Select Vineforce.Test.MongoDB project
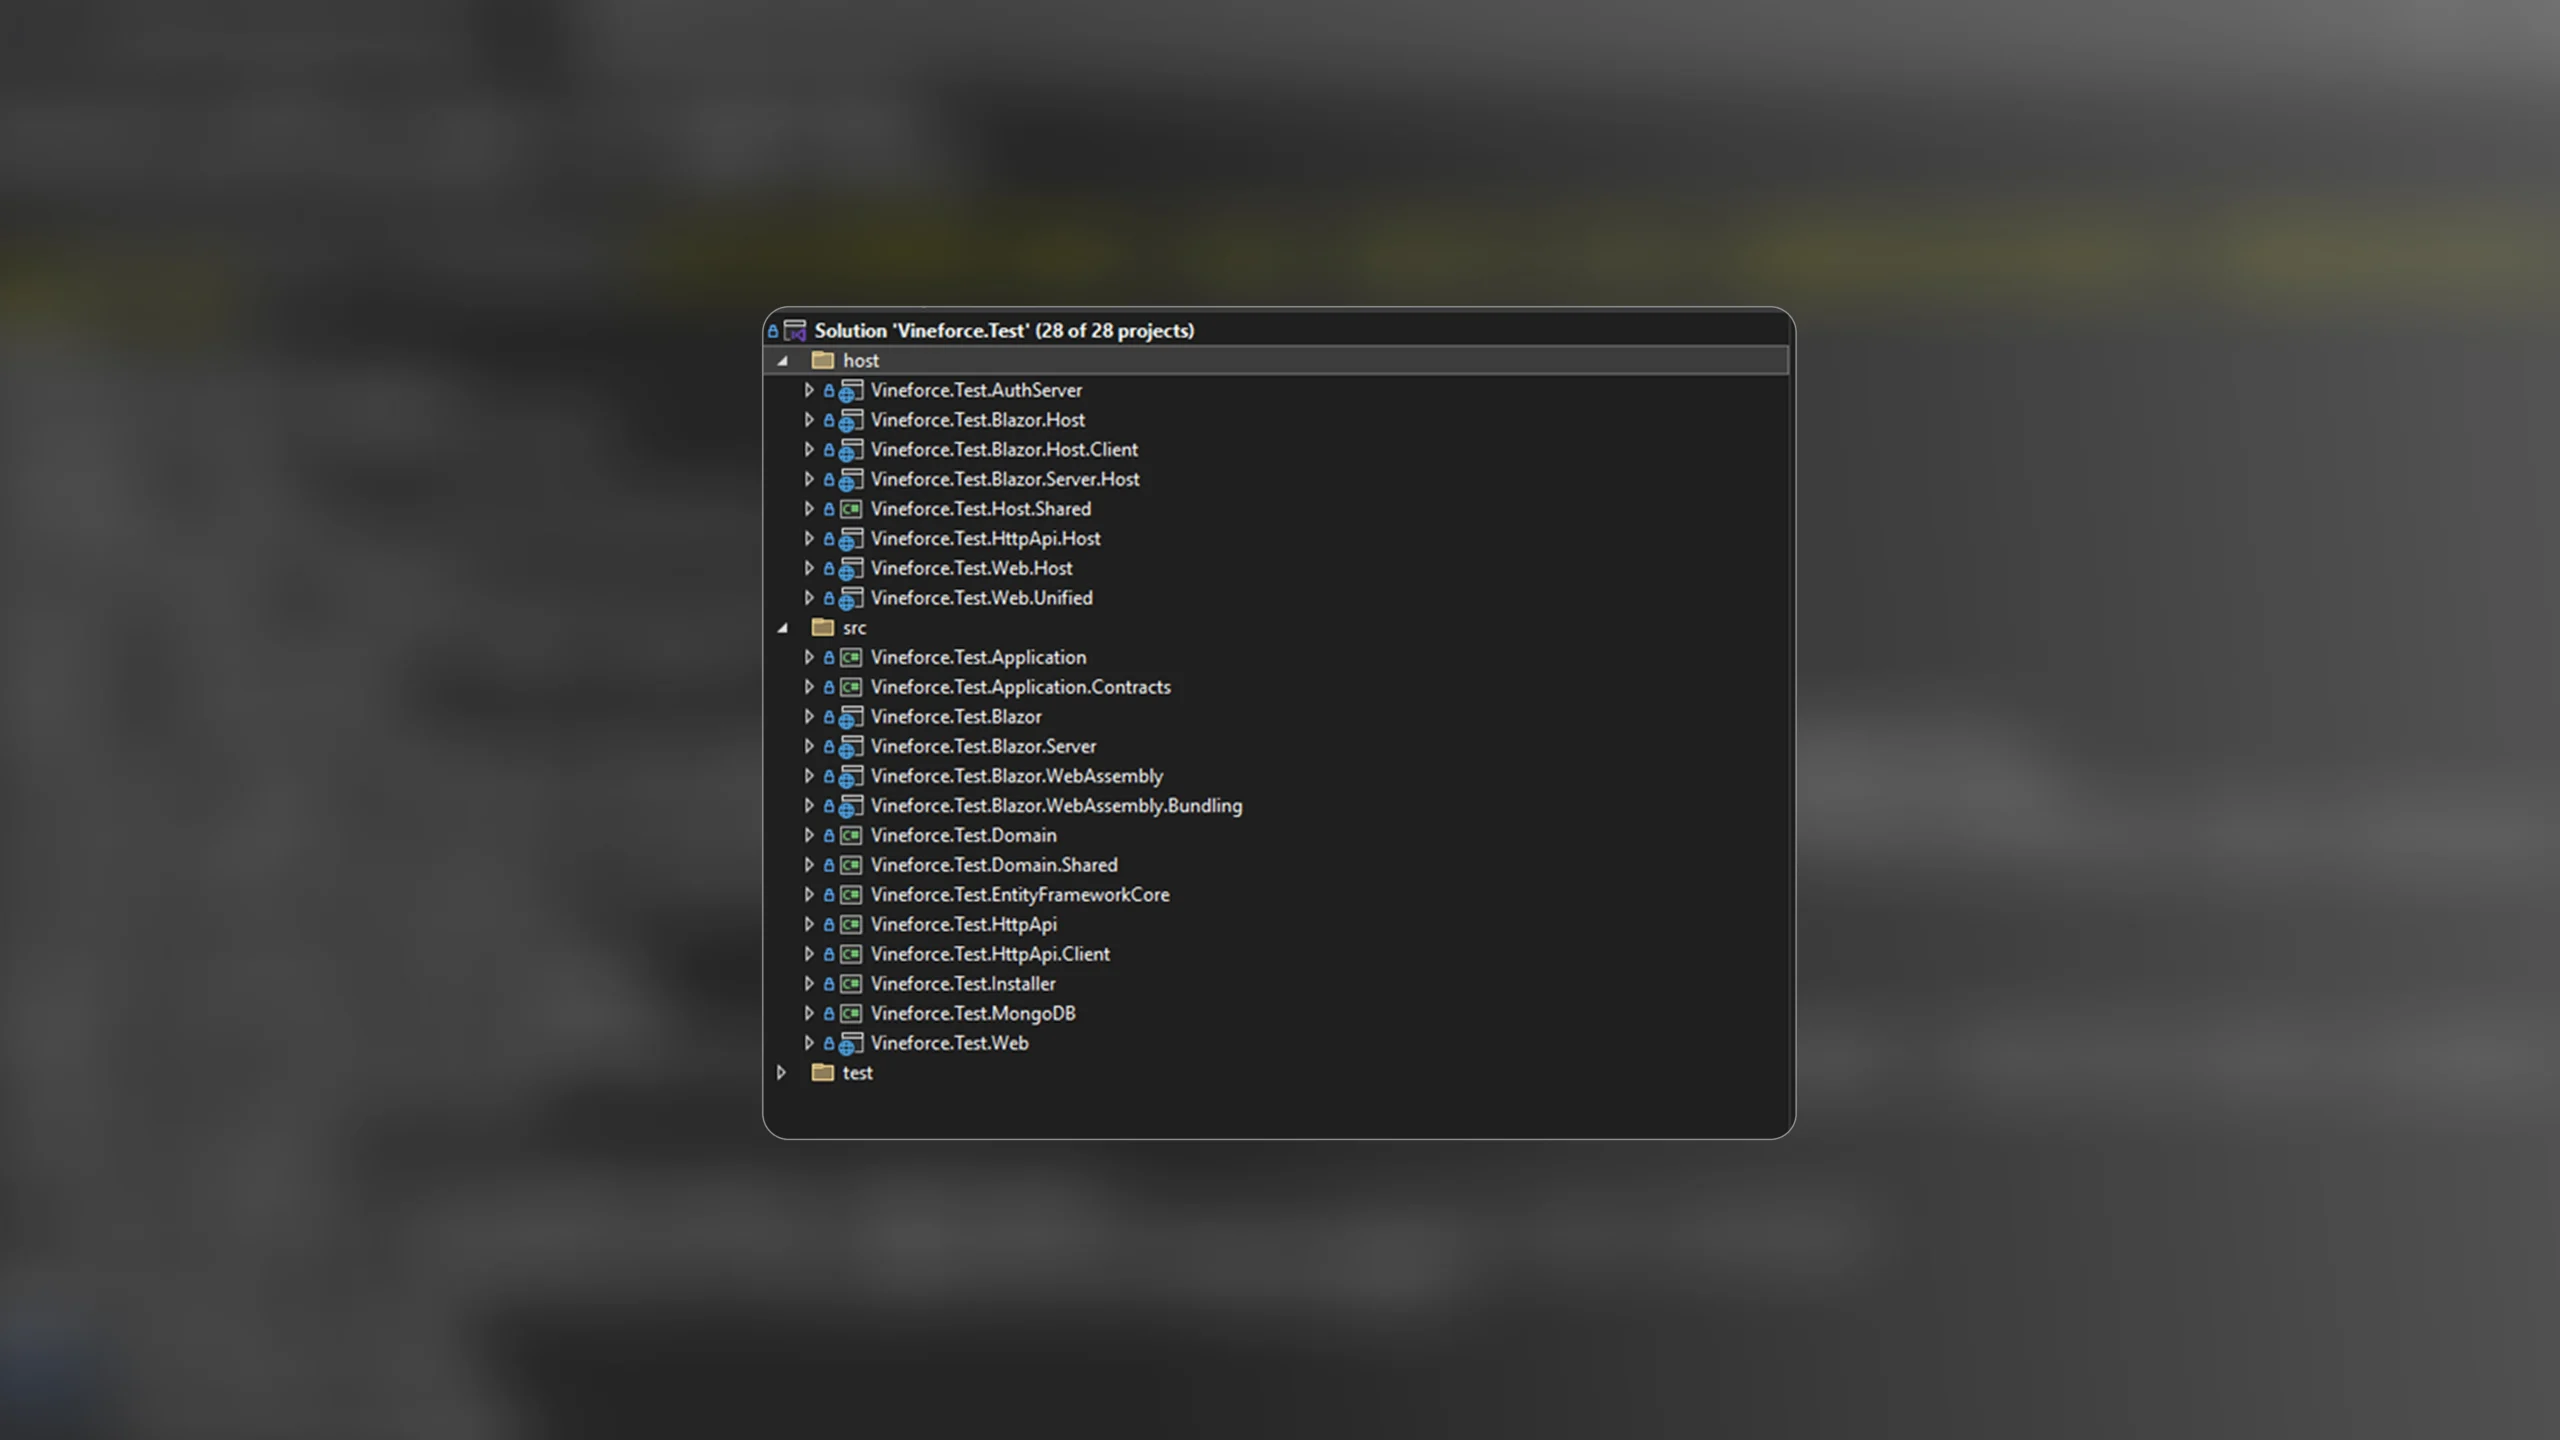Viewport: 2560px width, 1440px height. coord(973,1013)
